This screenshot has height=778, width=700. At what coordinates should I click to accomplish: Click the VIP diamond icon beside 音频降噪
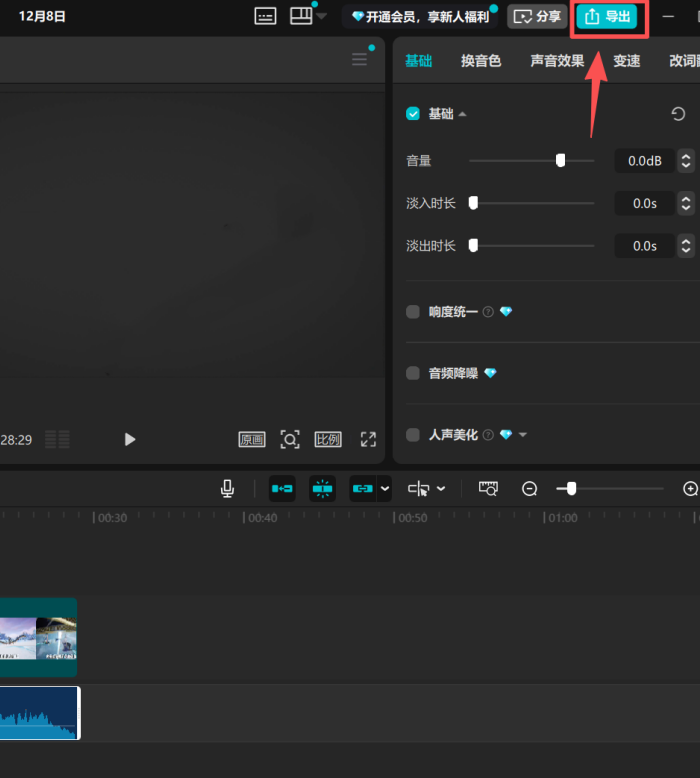click(x=490, y=373)
